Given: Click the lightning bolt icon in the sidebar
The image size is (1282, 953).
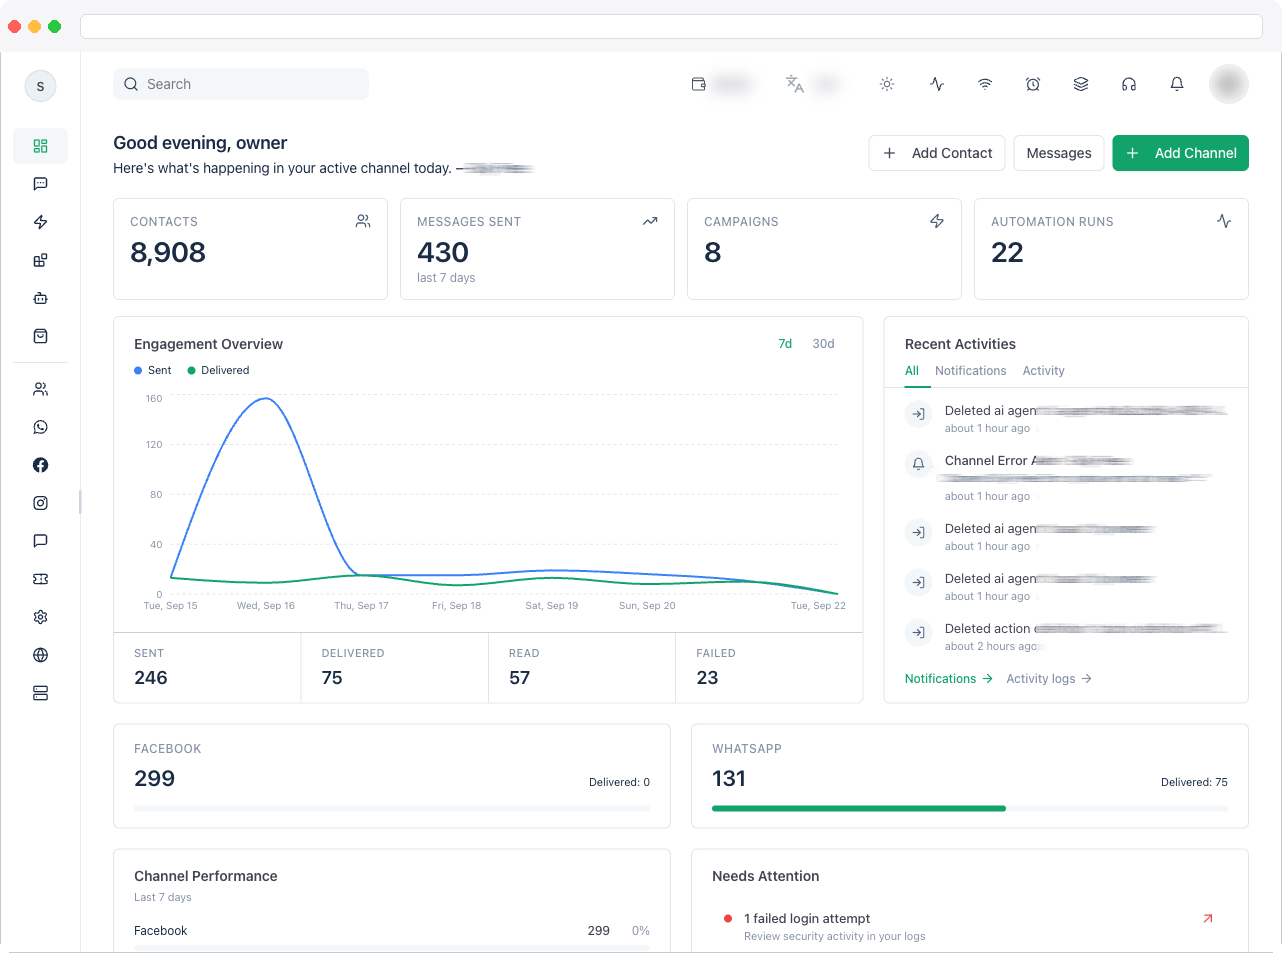Looking at the screenshot, I should point(40,222).
